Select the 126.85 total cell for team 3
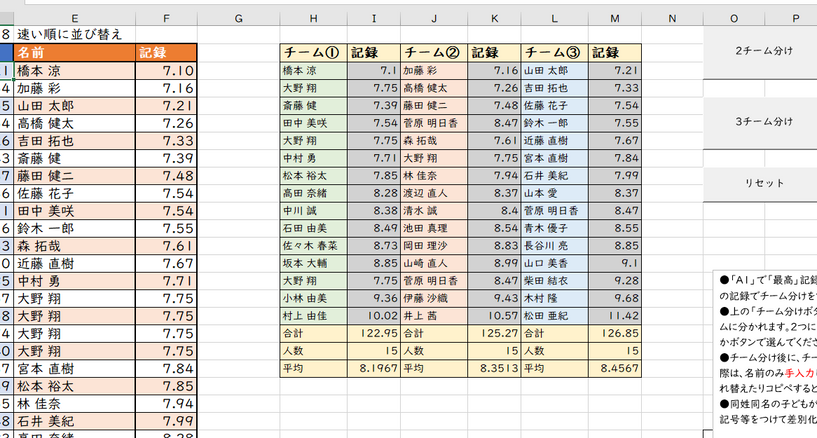This screenshot has width=817, height=438. coord(613,333)
